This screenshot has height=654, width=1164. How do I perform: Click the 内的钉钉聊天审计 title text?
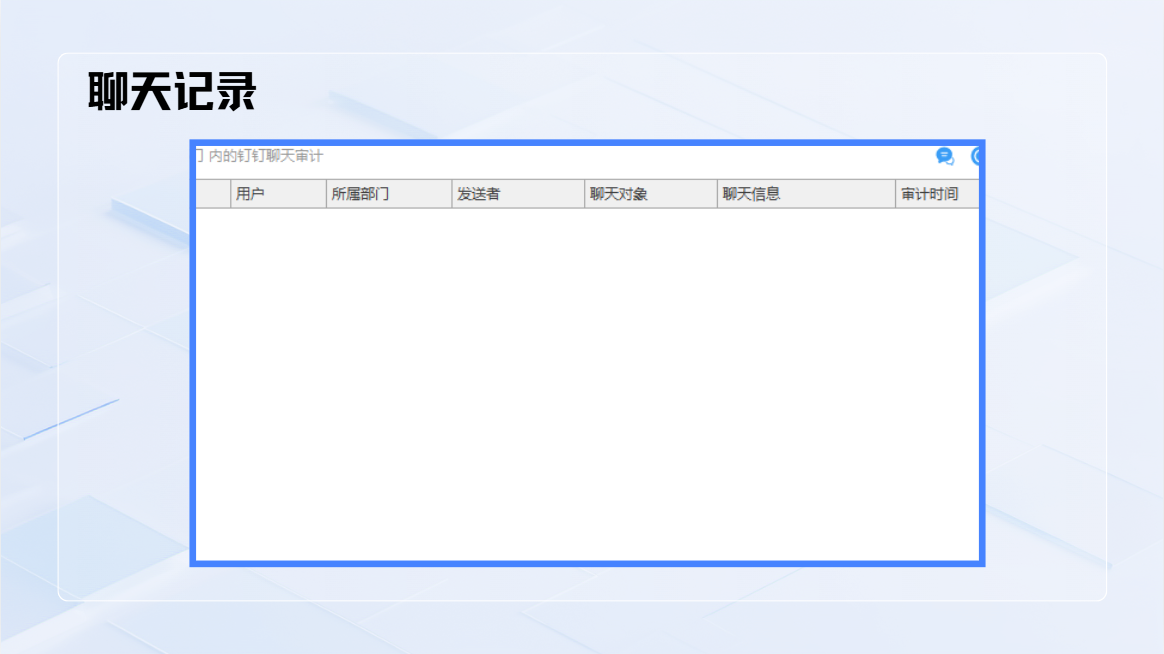pos(266,156)
